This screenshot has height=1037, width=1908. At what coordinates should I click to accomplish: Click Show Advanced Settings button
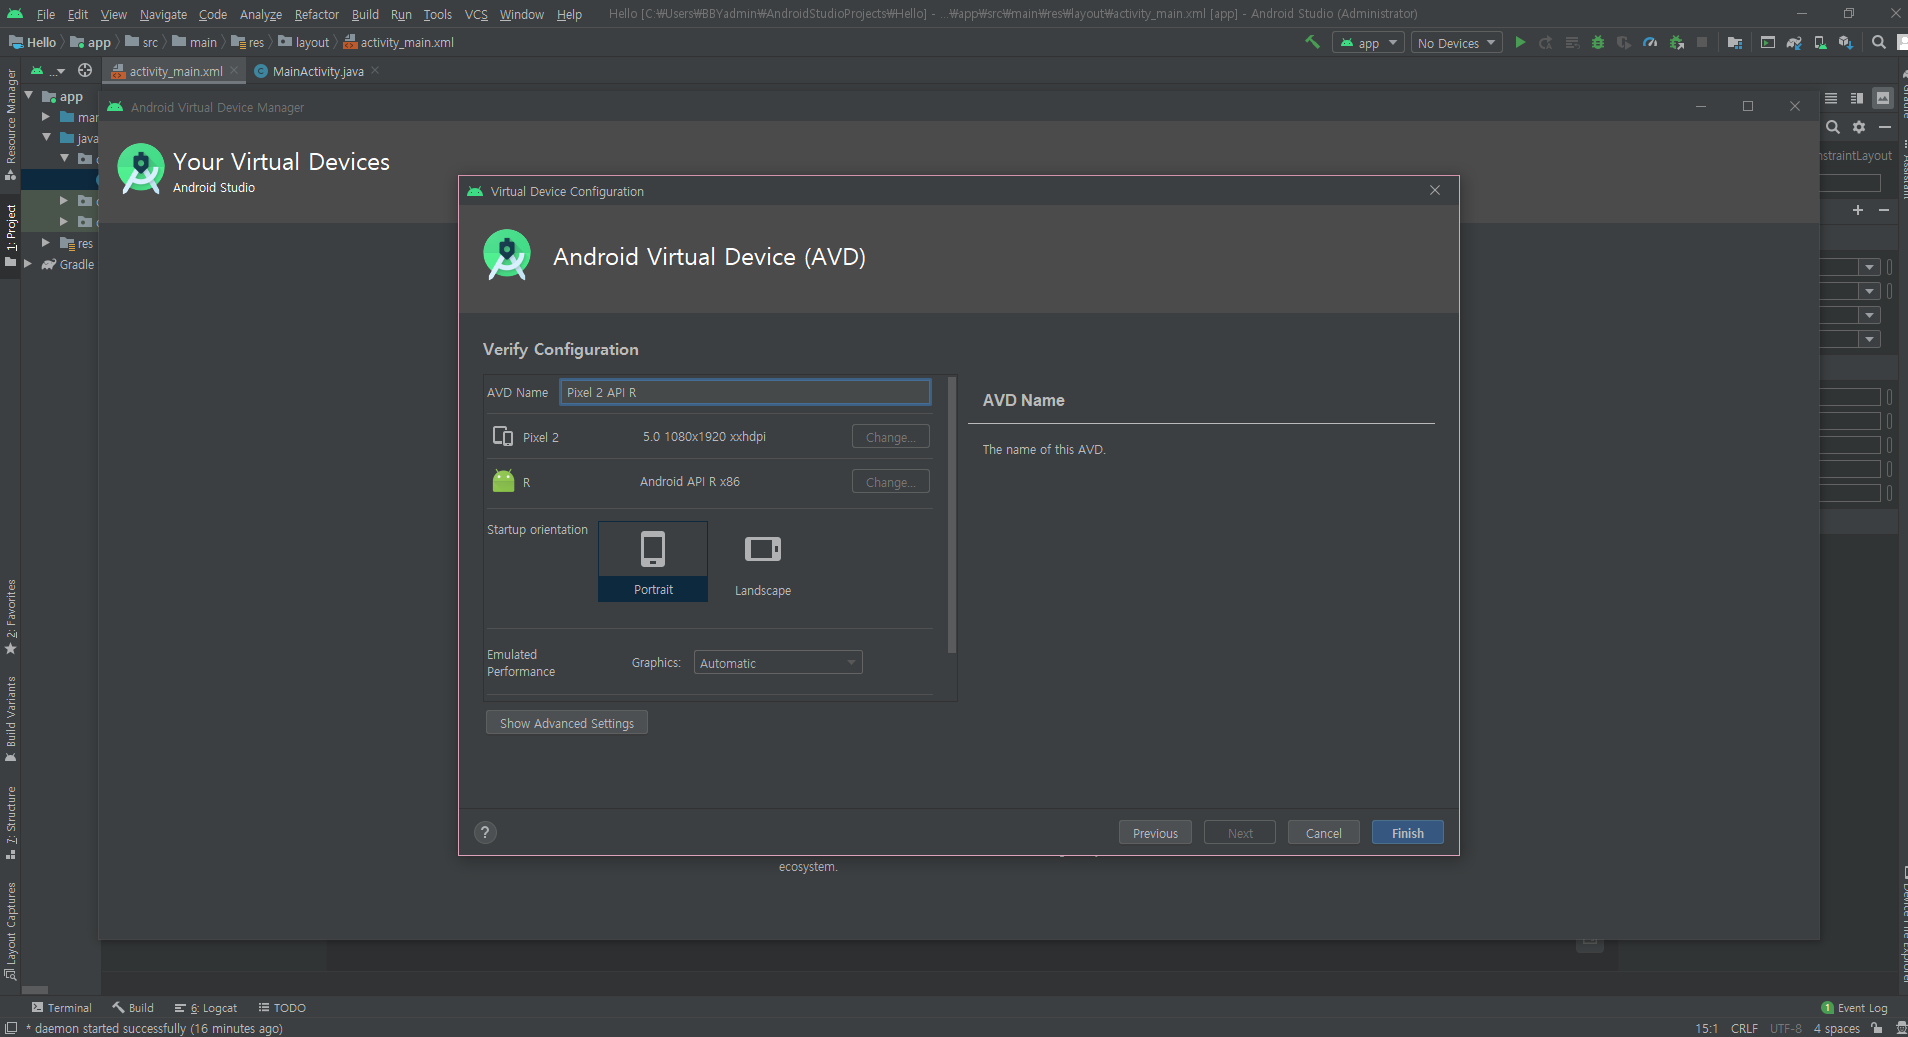coord(567,723)
